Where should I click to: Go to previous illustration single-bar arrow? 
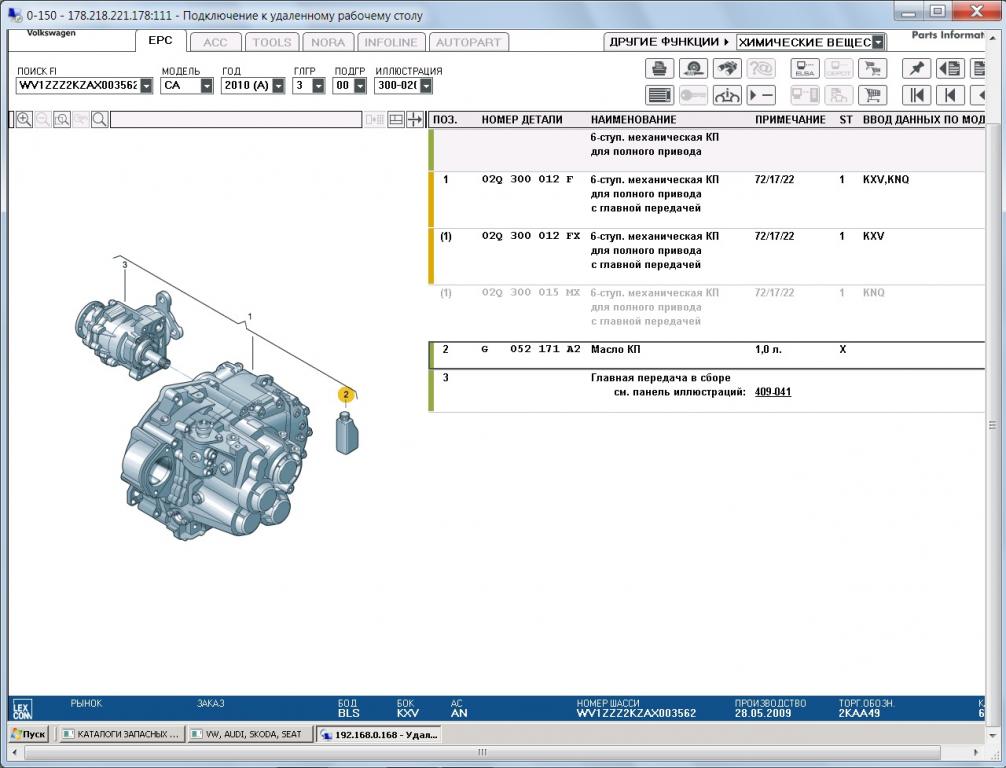[x=950, y=96]
